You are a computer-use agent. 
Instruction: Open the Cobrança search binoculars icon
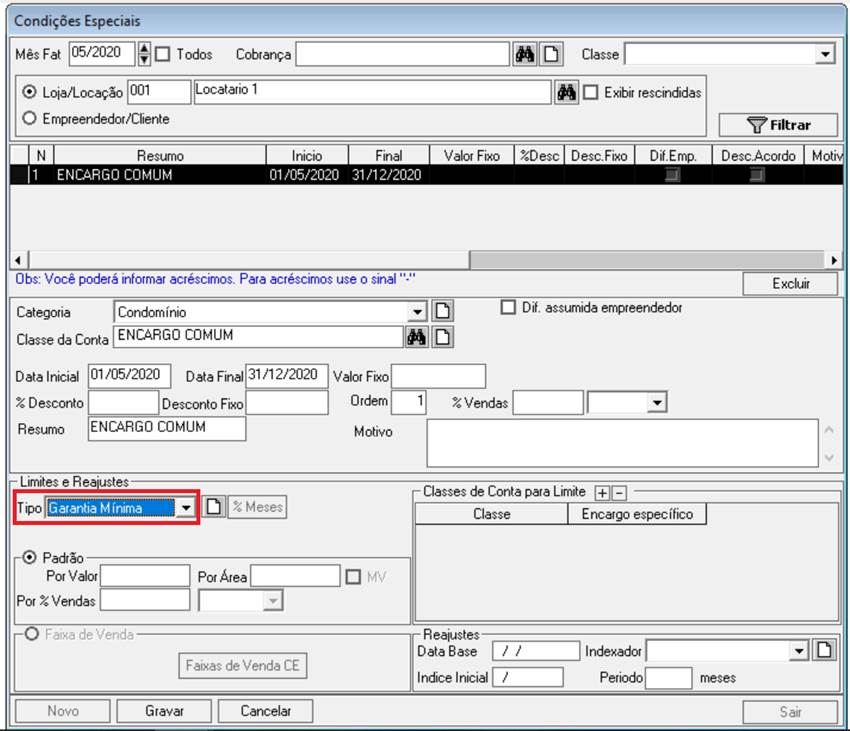pos(525,54)
